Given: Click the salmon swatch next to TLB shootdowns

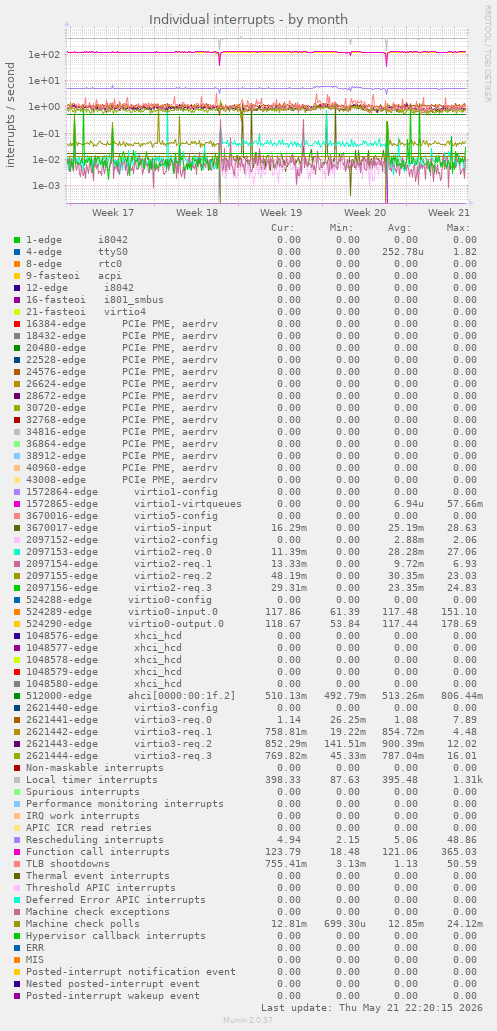Looking at the screenshot, I should [17, 864].
